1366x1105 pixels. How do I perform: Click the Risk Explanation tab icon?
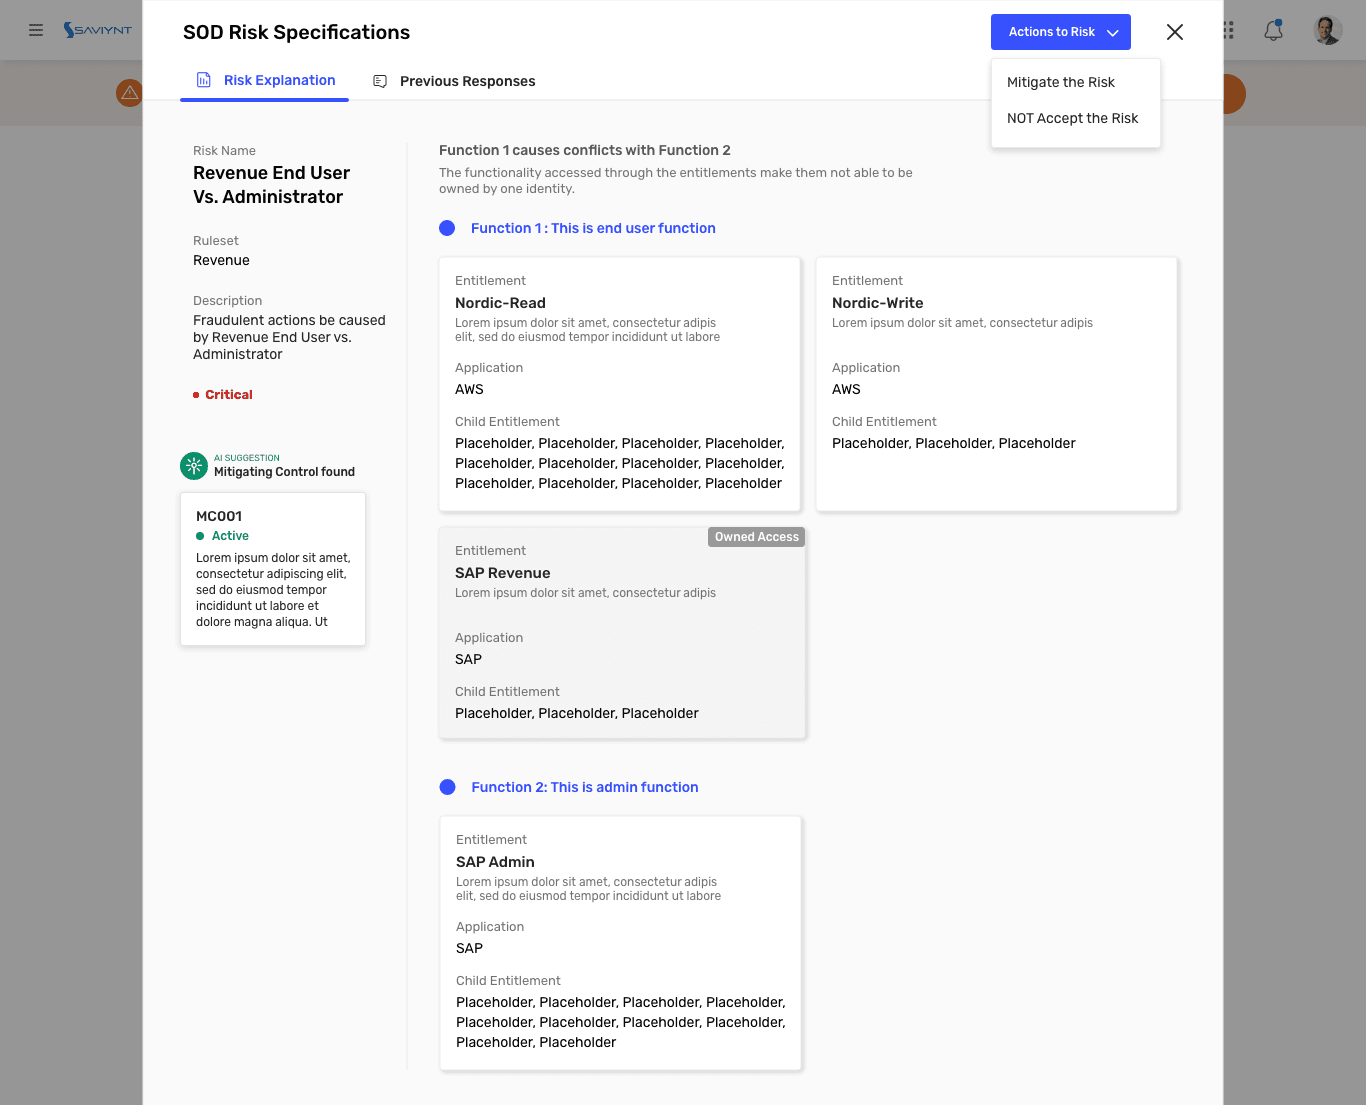(x=204, y=80)
